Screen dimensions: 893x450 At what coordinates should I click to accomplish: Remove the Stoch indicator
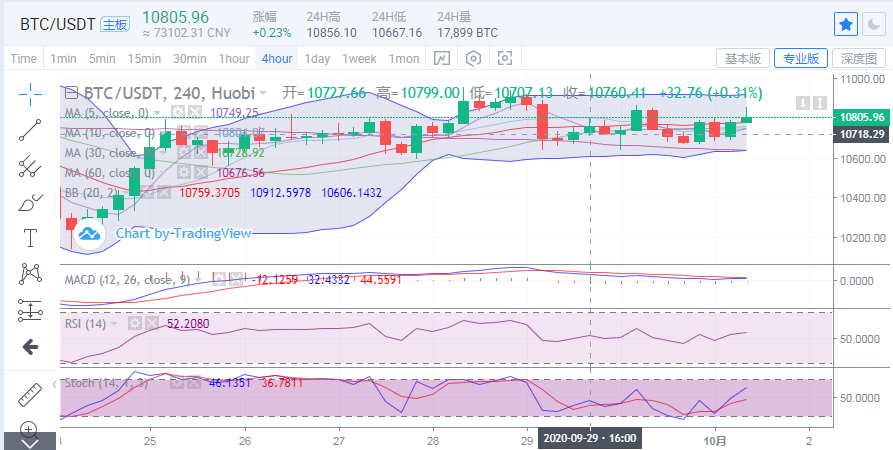(x=194, y=383)
